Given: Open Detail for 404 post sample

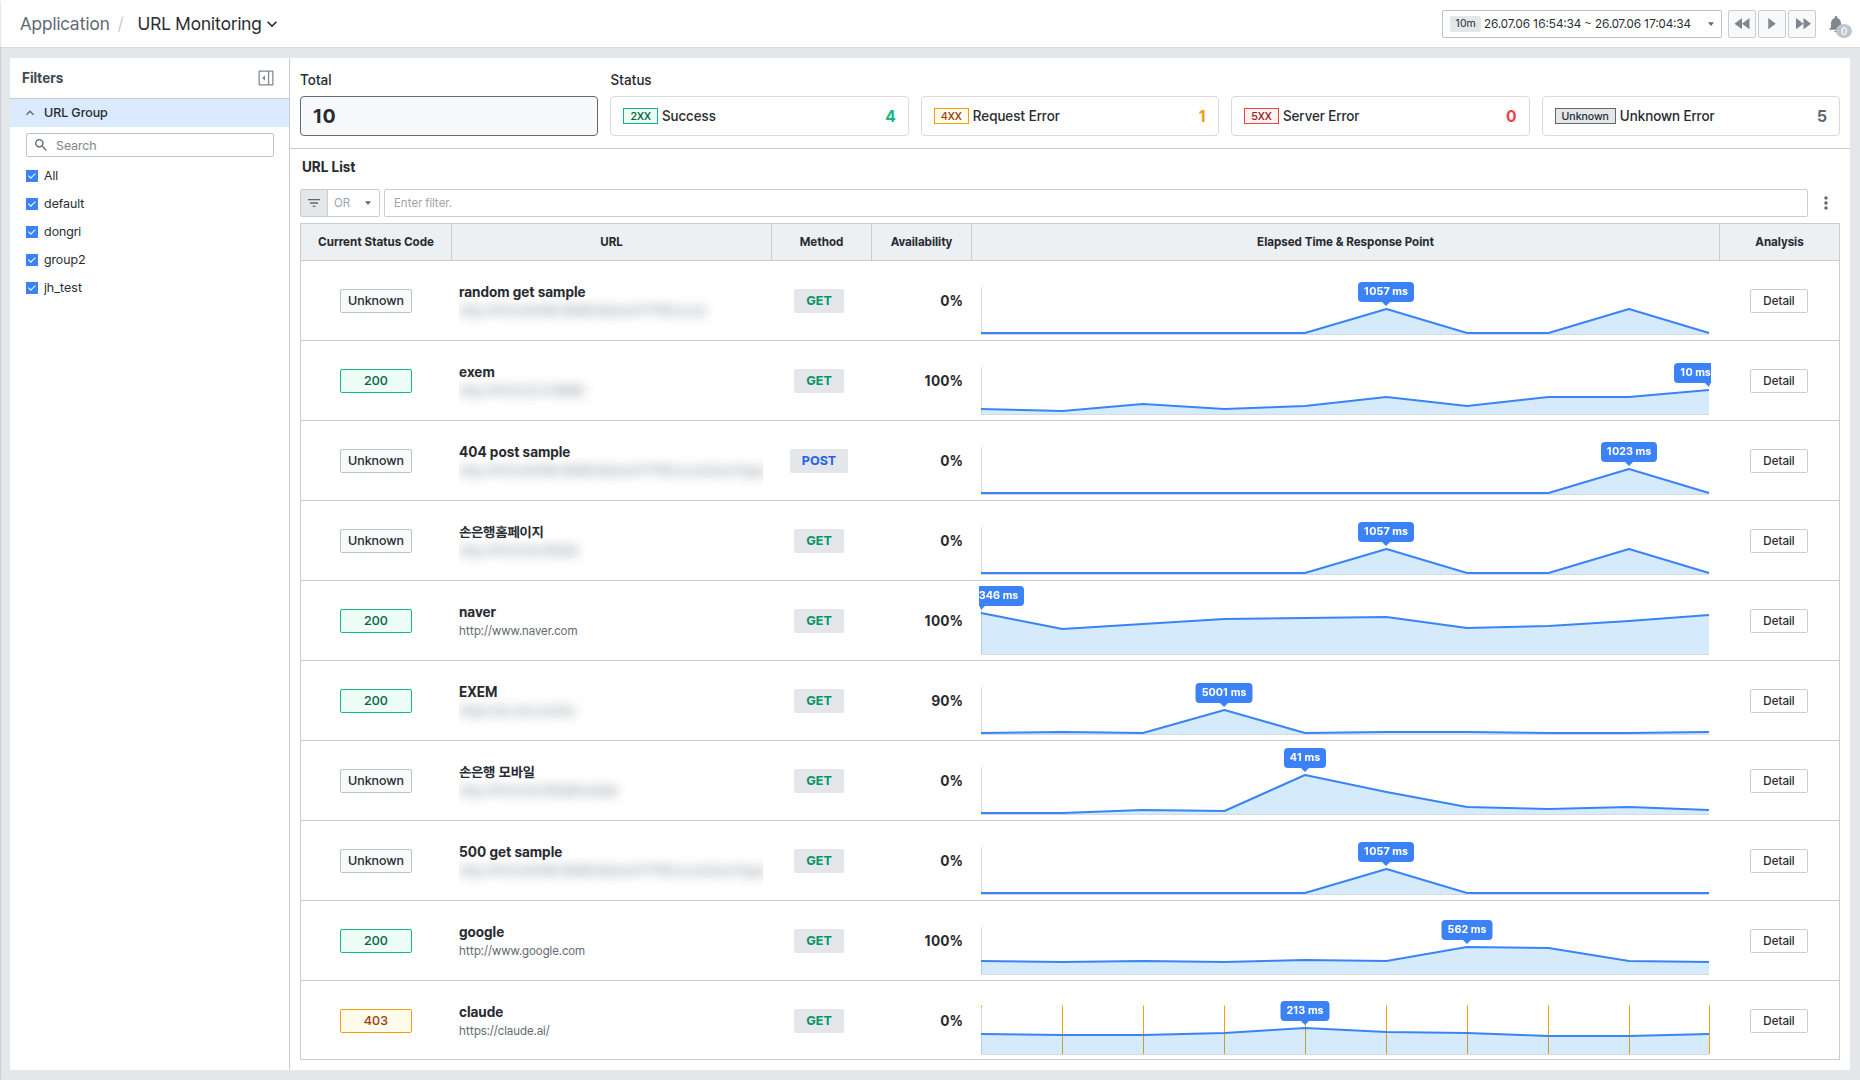Looking at the screenshot, I should pos(1778,461).
